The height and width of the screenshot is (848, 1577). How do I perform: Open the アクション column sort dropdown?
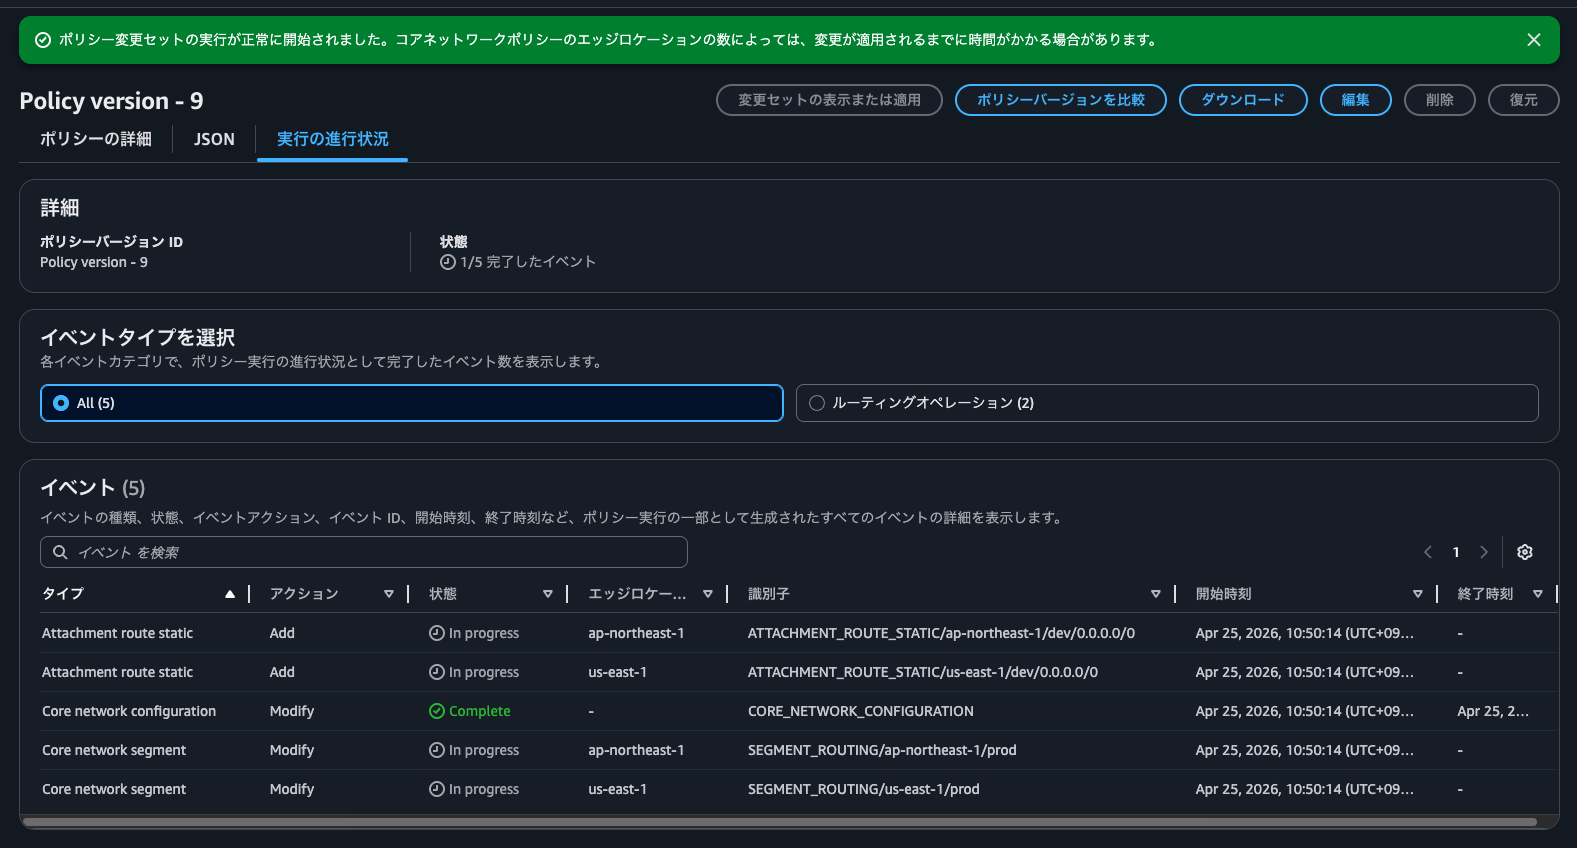(388, 594)
